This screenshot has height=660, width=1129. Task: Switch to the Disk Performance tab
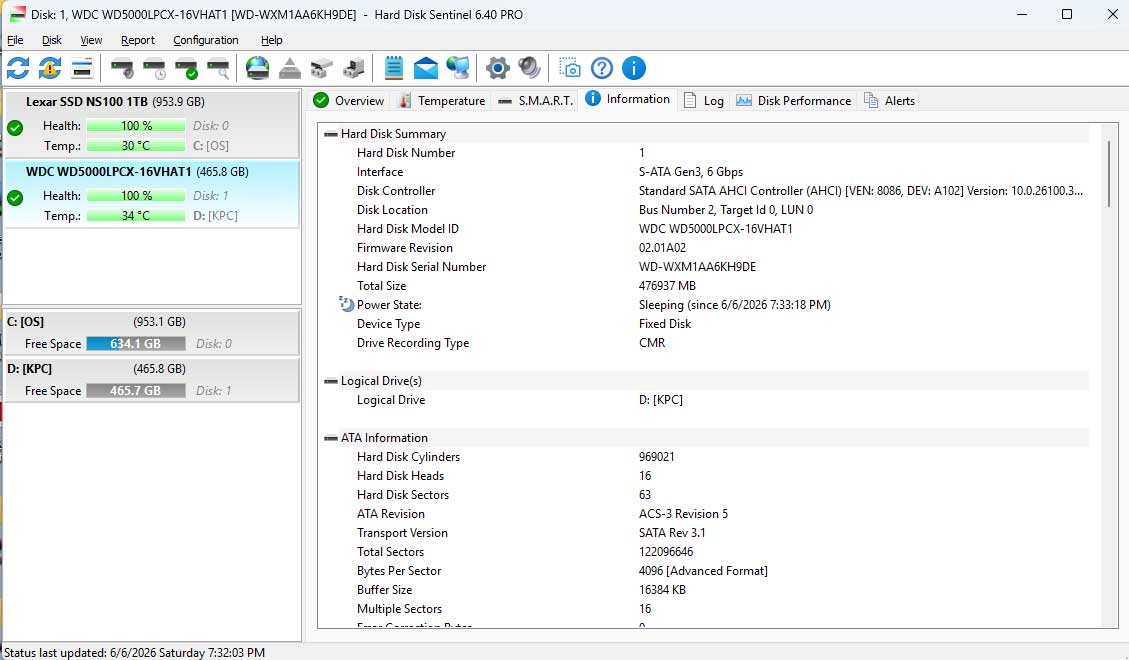coord(793,101)
